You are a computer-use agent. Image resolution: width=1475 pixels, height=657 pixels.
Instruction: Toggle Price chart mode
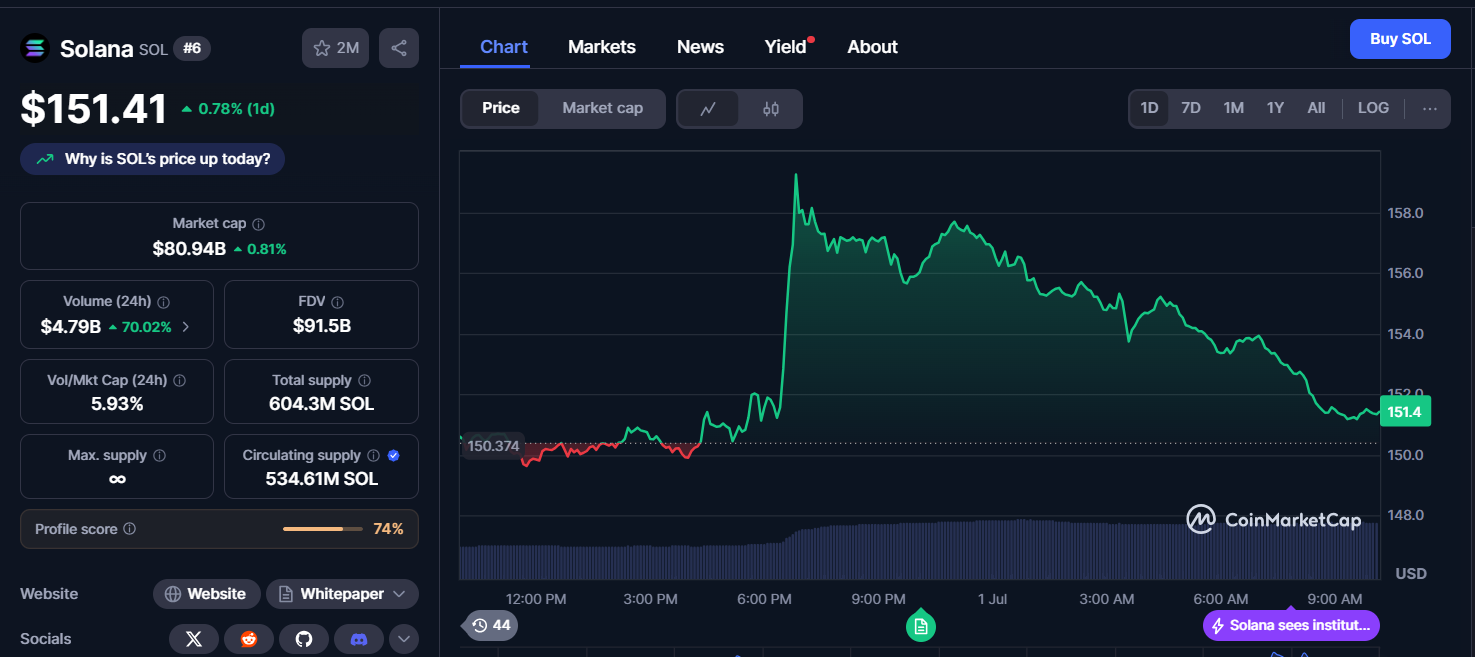(x=501, y=108)
